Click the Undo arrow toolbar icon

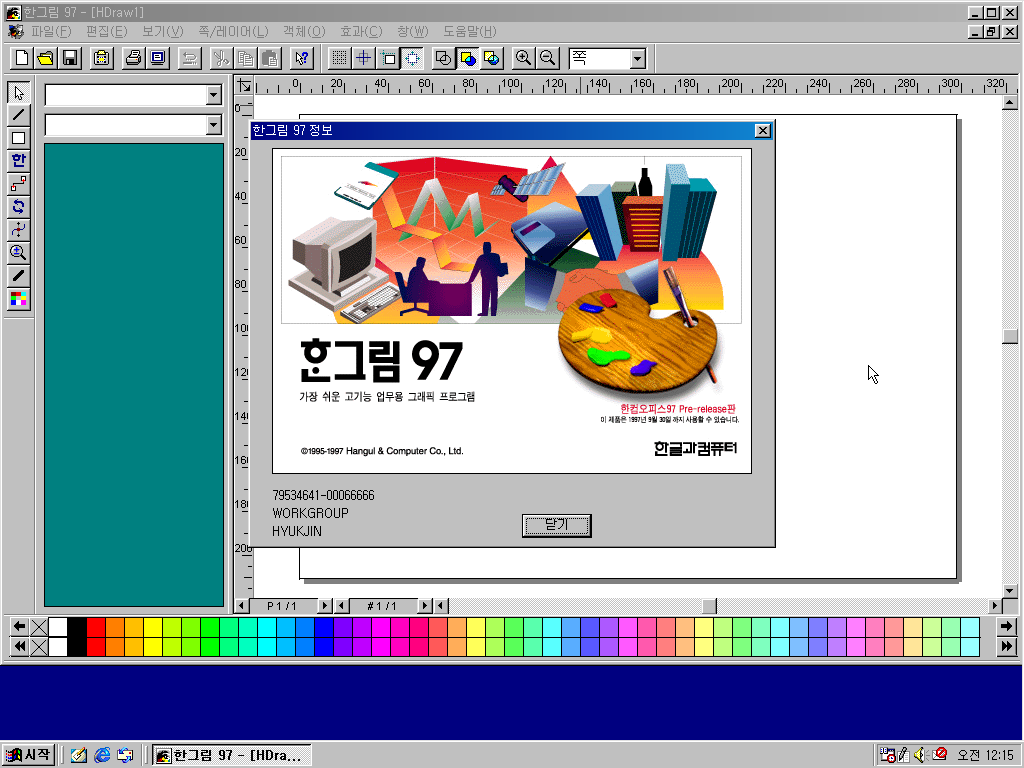coord(189,58)
